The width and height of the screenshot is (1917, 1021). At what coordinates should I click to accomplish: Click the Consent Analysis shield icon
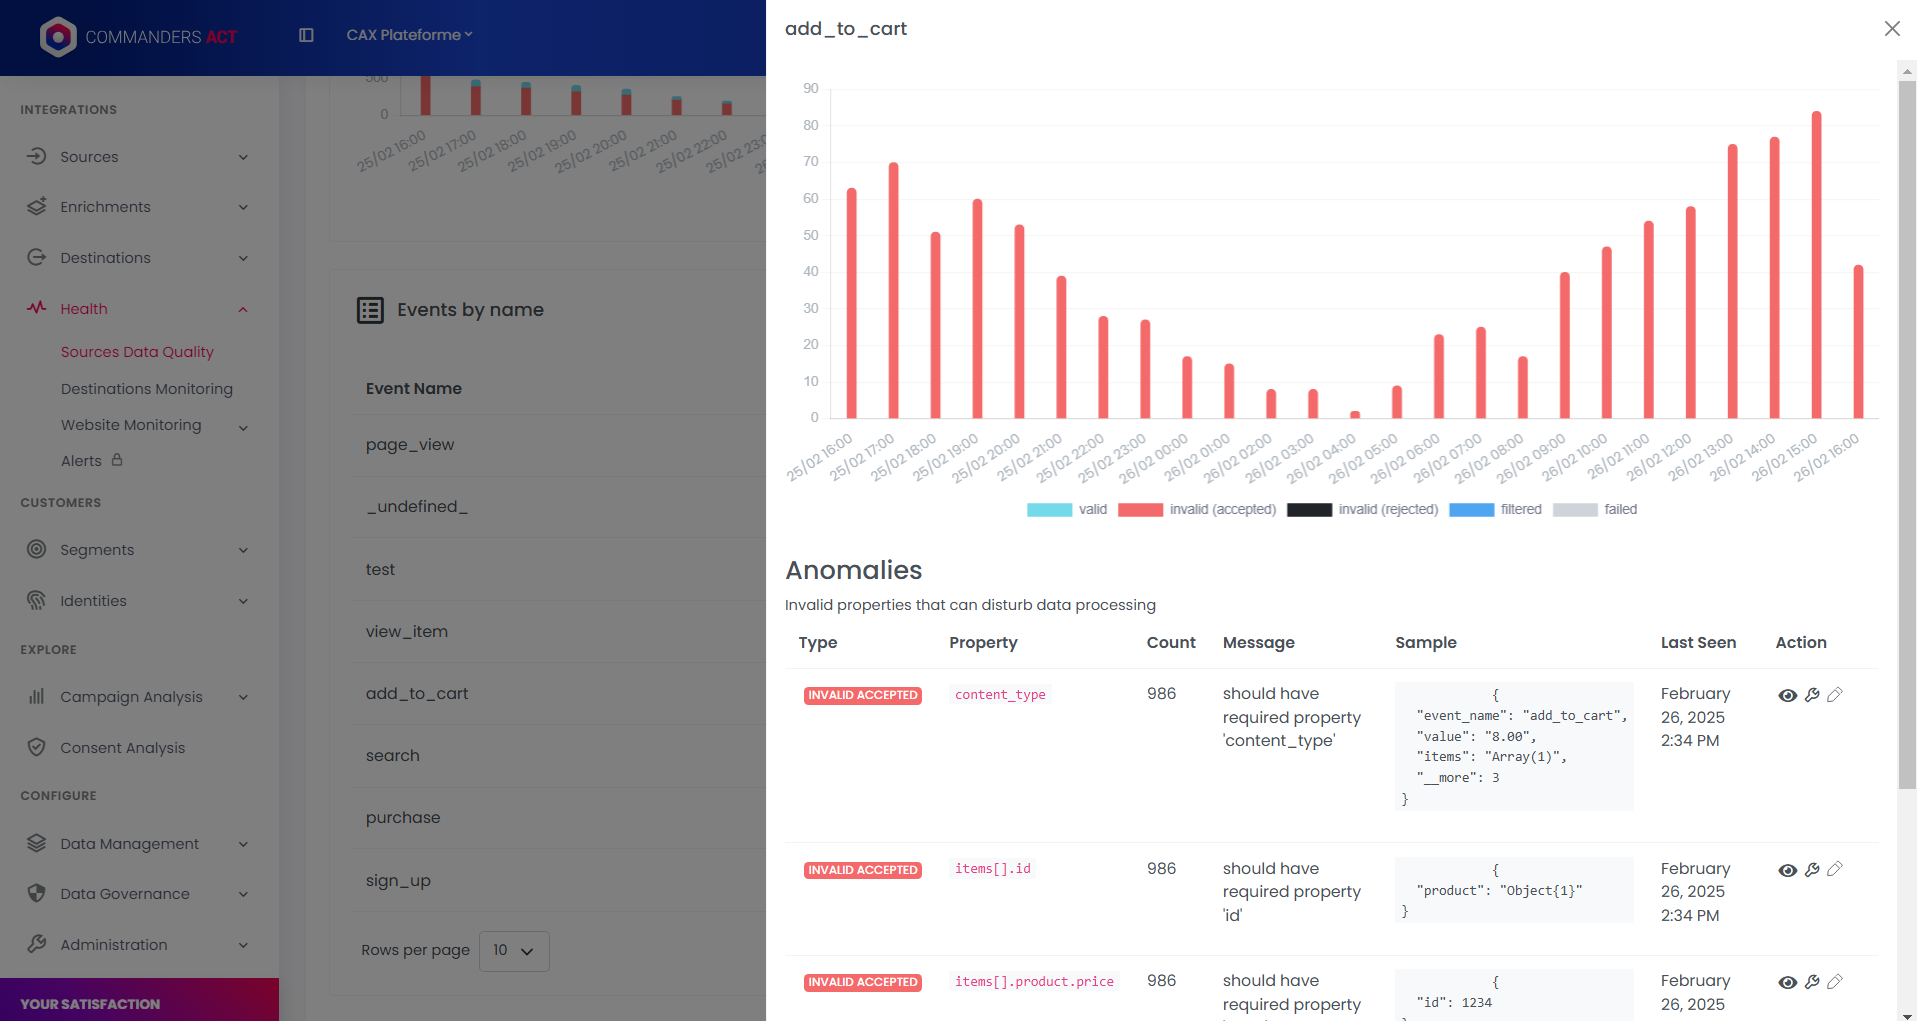click(37, 747)
